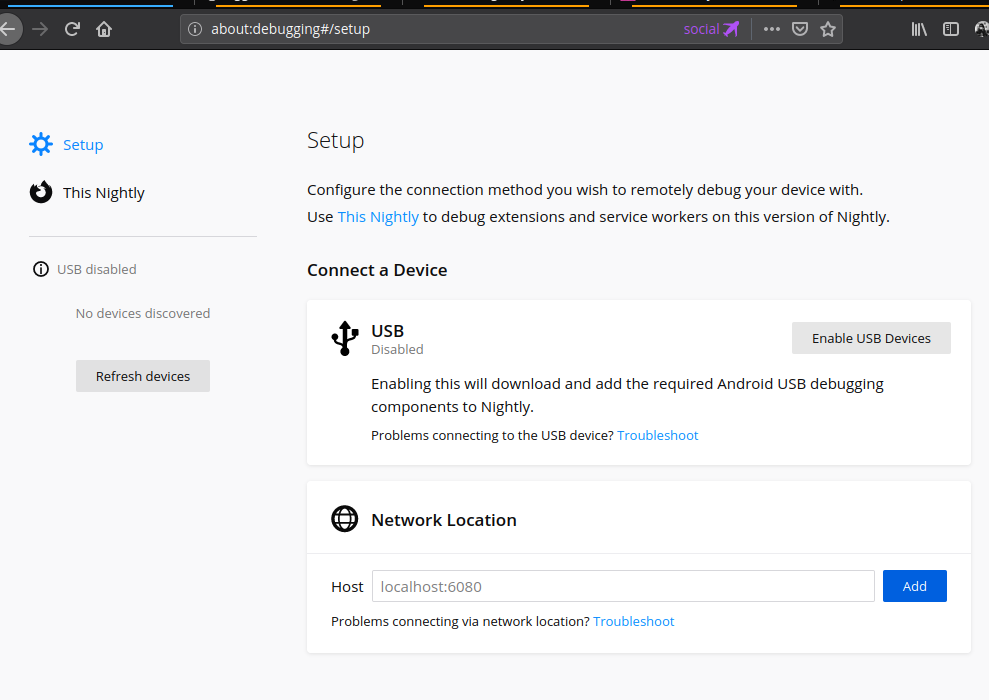The height and width of the screenshot is (700, 989).
Task: Click the main 'Setup' page heading
Action: tap(336, 141)
